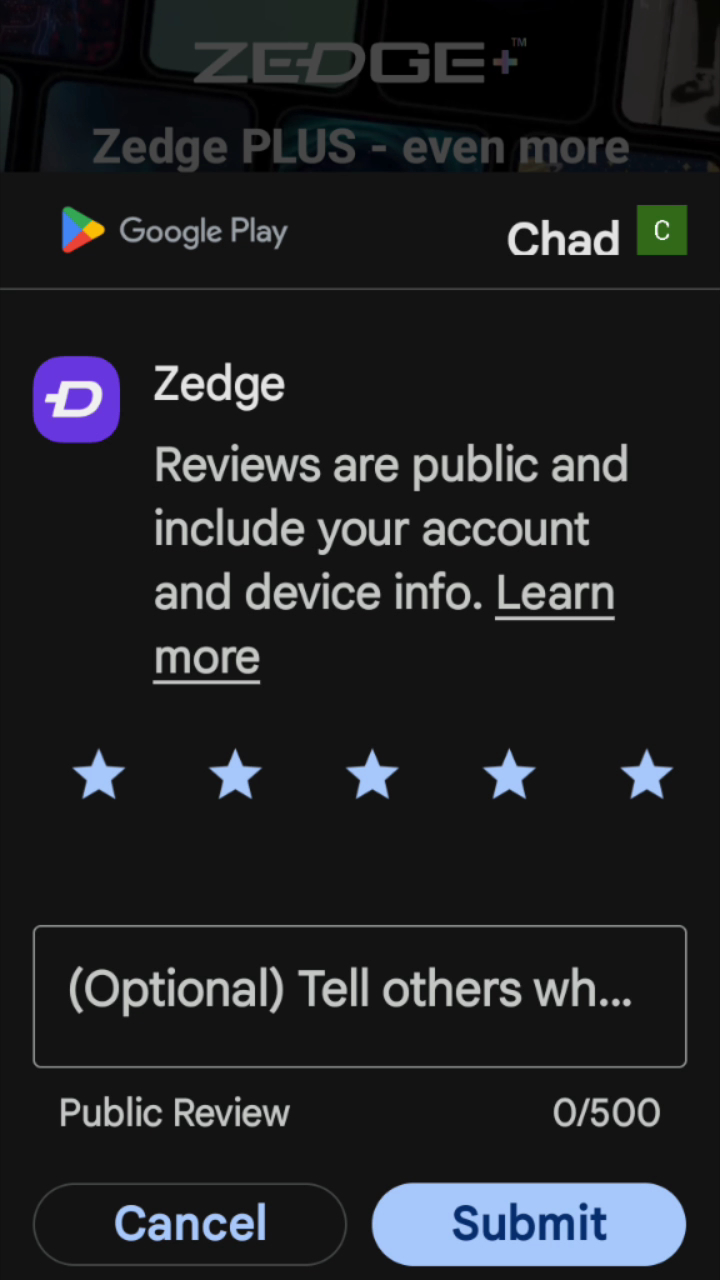Tap the dimmed ZEDGE+ logo behind dialog
This screenshot has height=1280, width=720.
[359, 61]
